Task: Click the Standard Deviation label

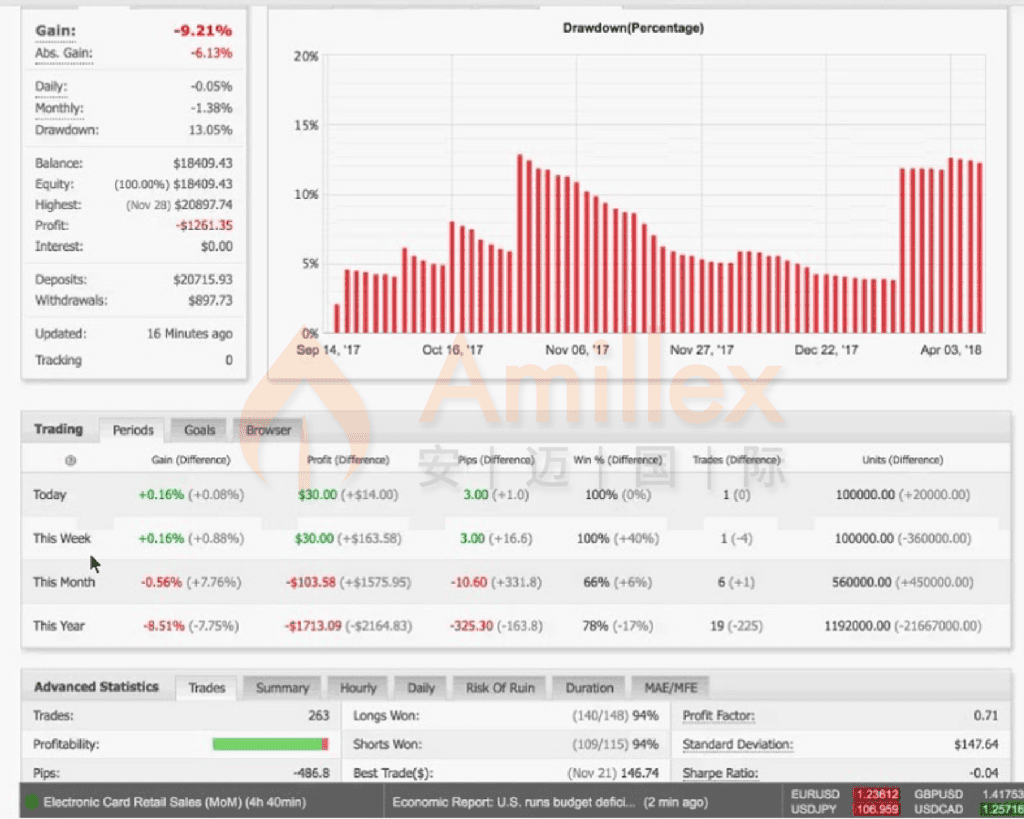Action: click(737, 745)
